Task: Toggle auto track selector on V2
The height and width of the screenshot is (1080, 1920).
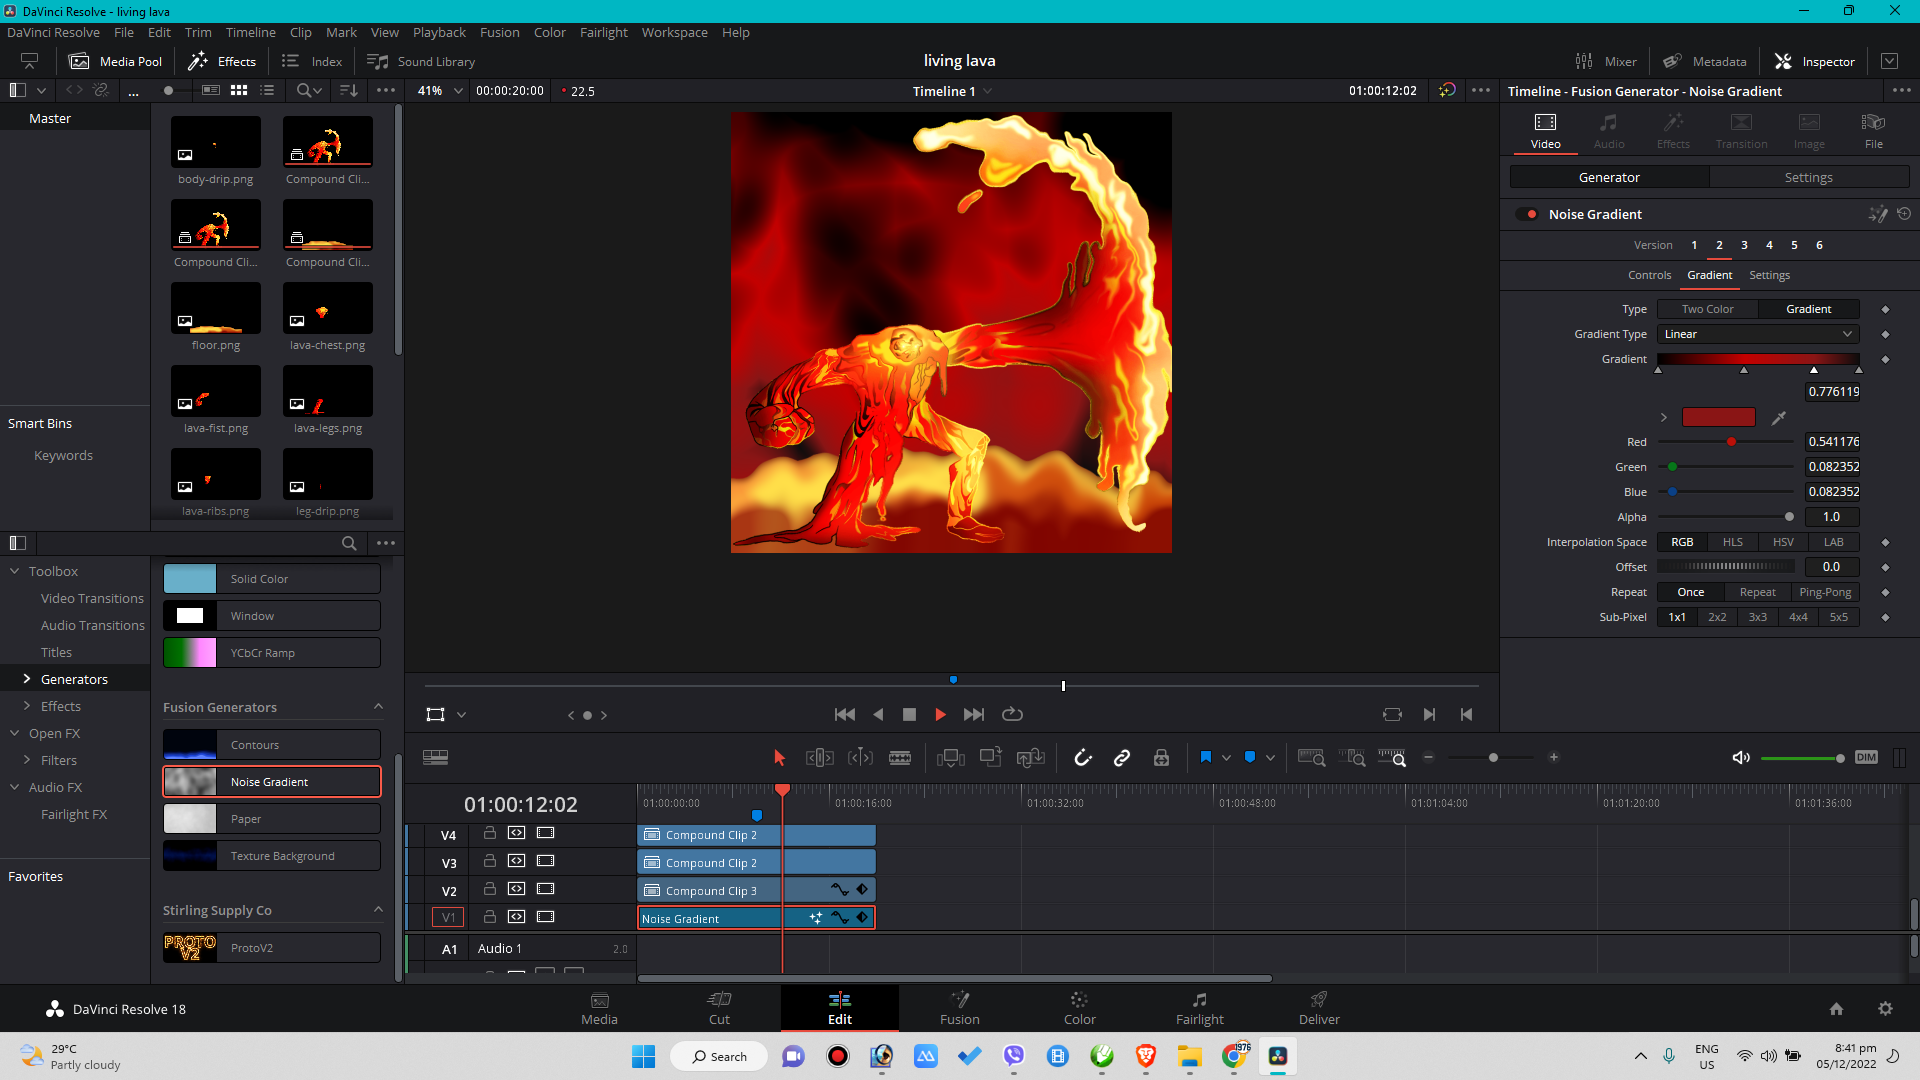Action: [516, 889]
